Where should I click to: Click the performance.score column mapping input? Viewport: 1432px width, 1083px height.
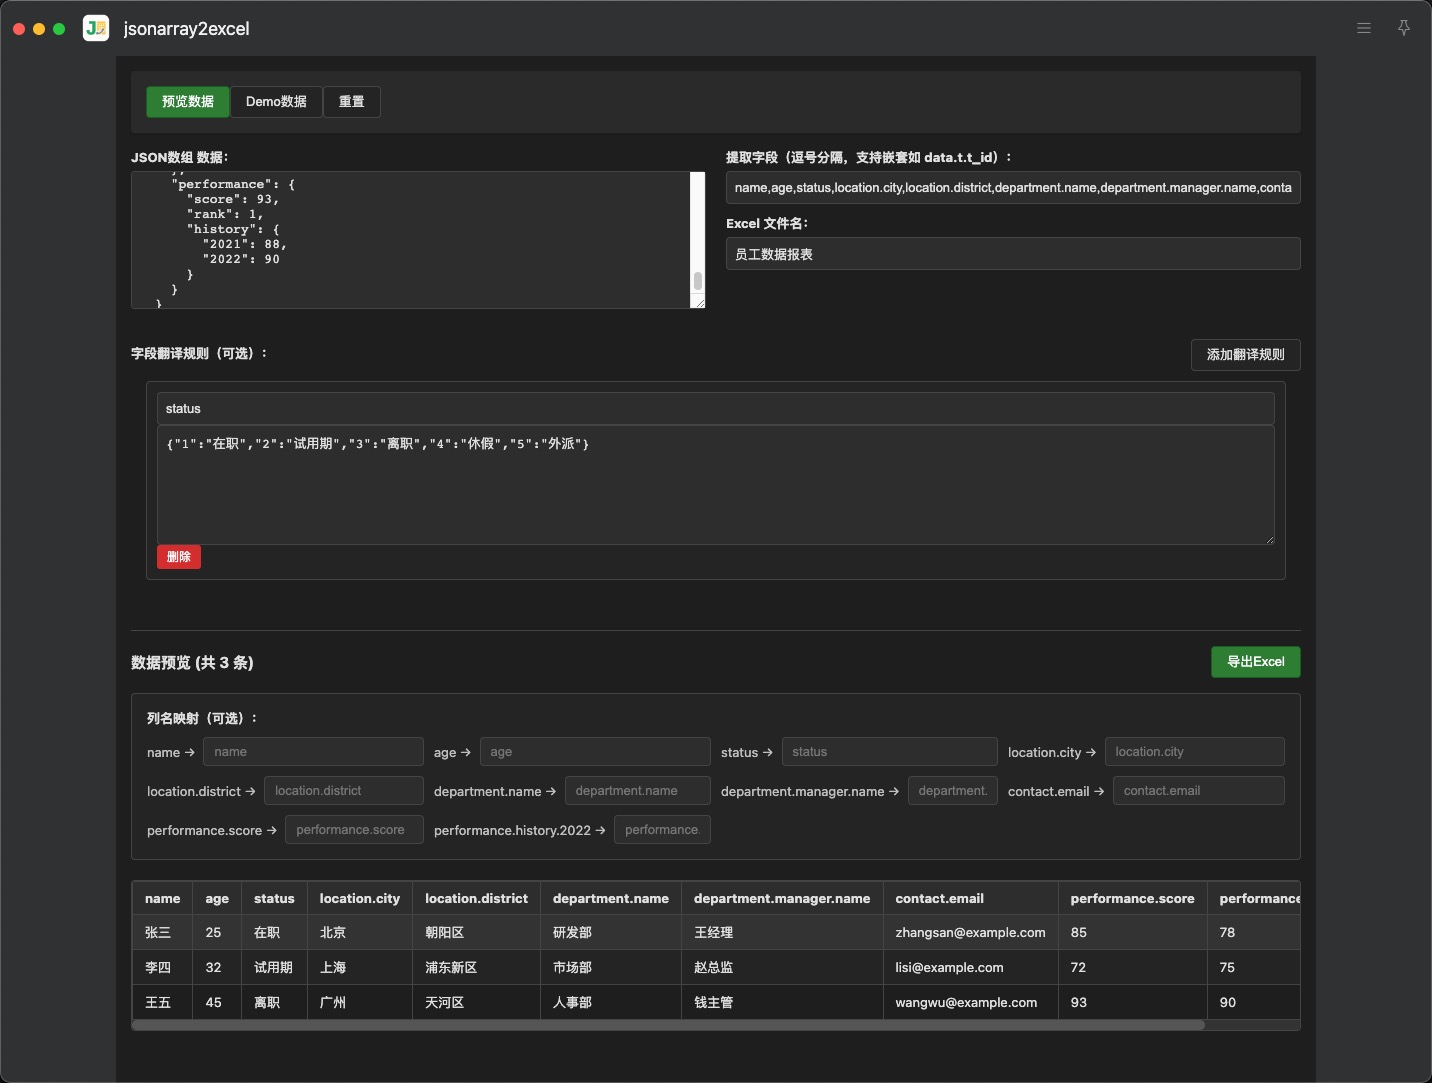click(x=354, y=829)
